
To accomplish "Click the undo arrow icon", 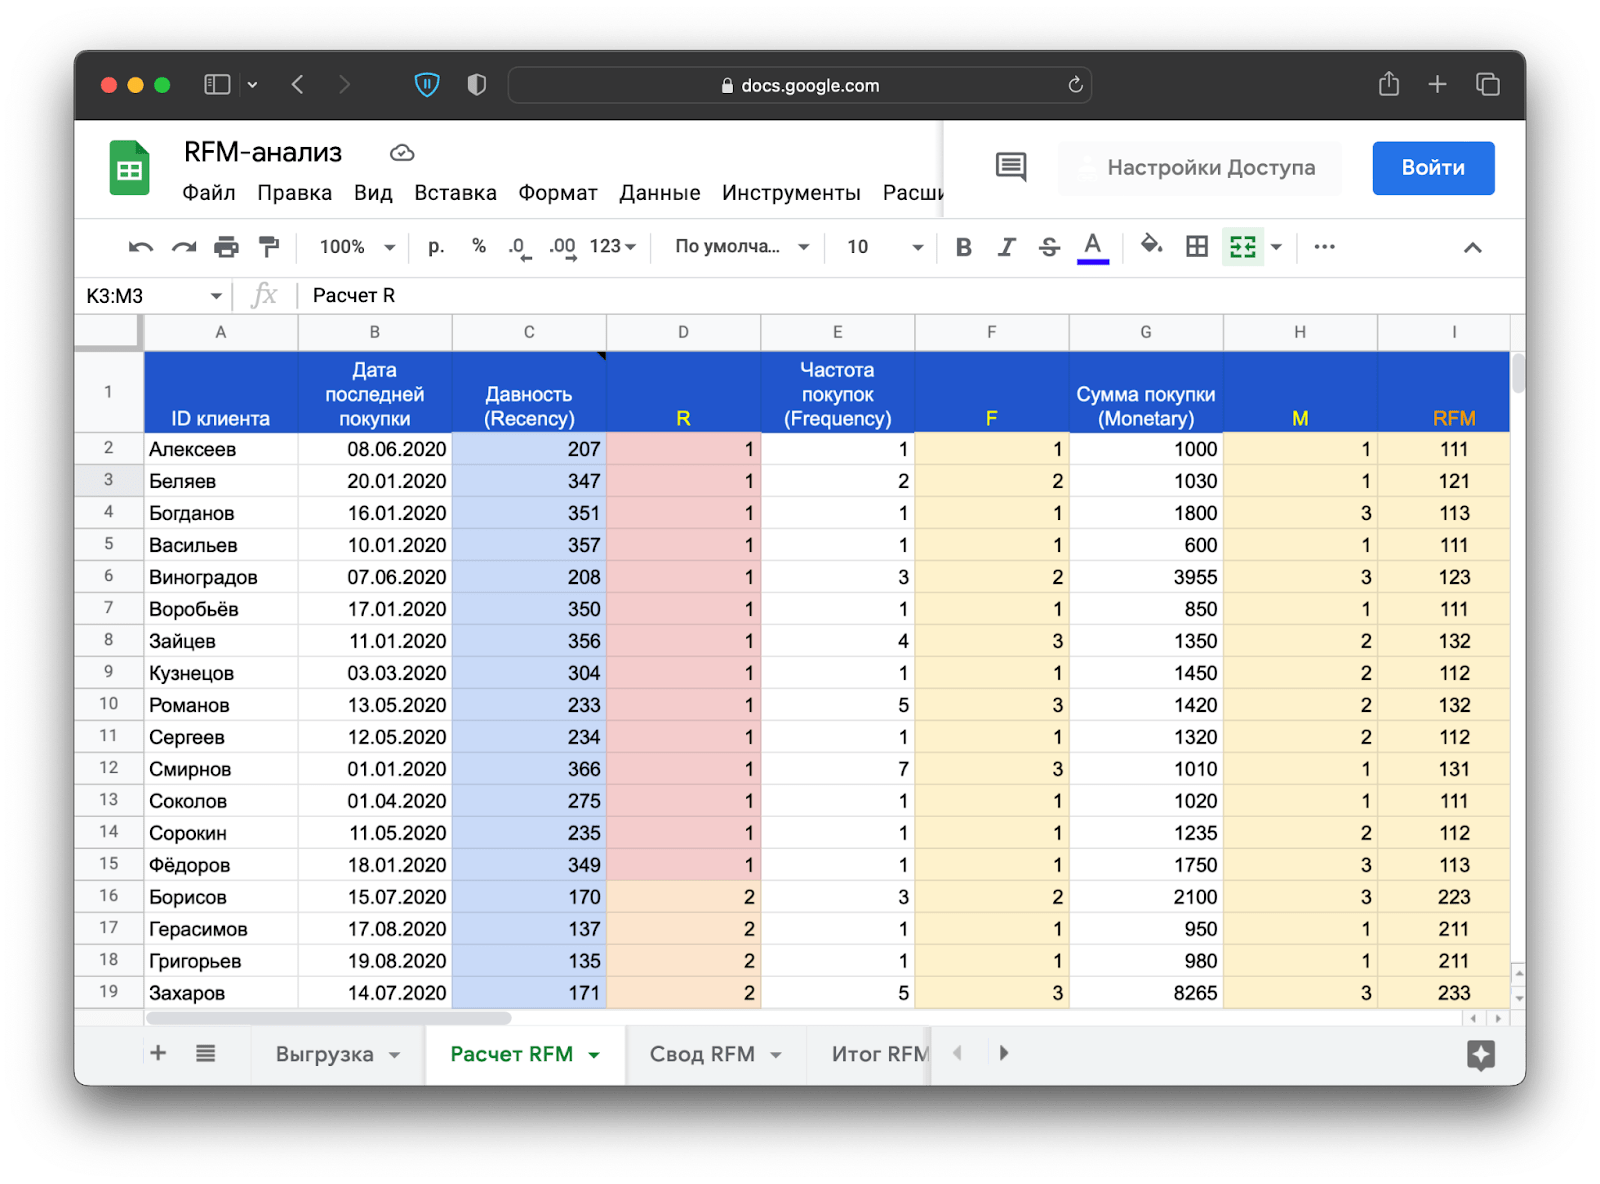I will [x=140, y=247].
